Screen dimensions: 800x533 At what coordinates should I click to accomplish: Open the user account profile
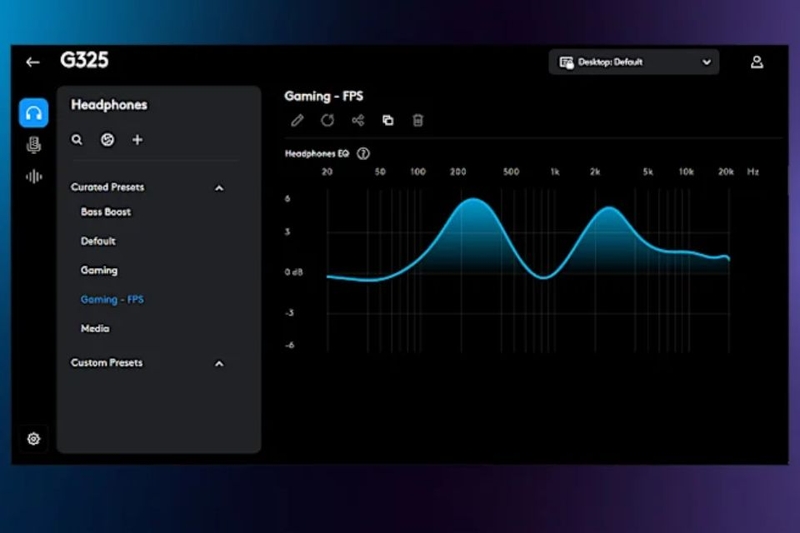click(x=757, y=62)
